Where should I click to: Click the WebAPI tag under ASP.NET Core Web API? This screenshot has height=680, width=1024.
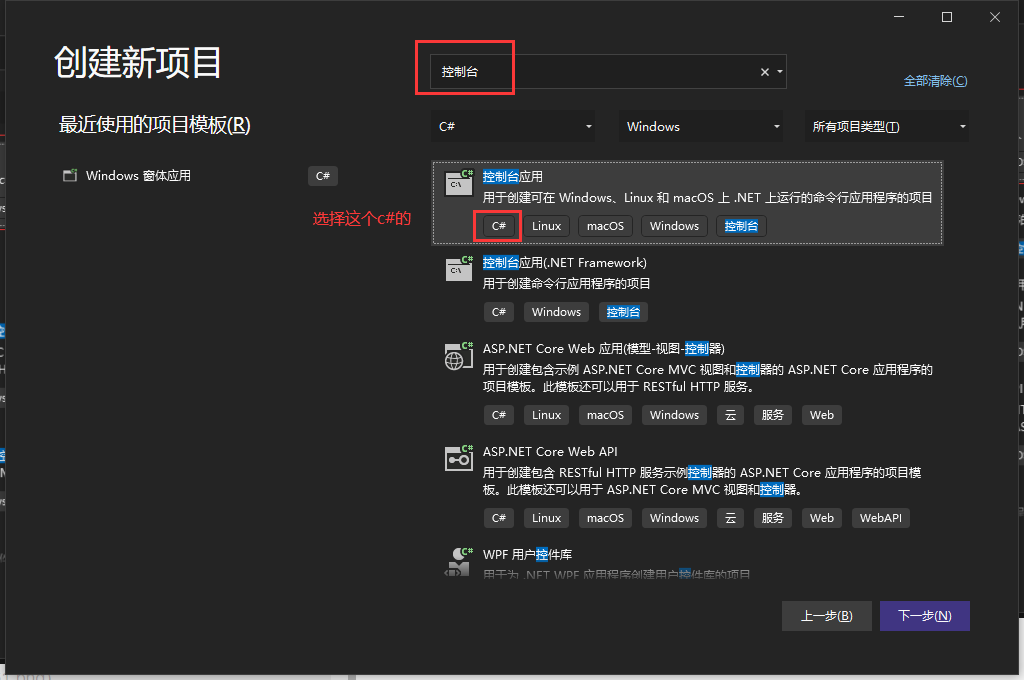pyautogui.click(x=880, y=518)
